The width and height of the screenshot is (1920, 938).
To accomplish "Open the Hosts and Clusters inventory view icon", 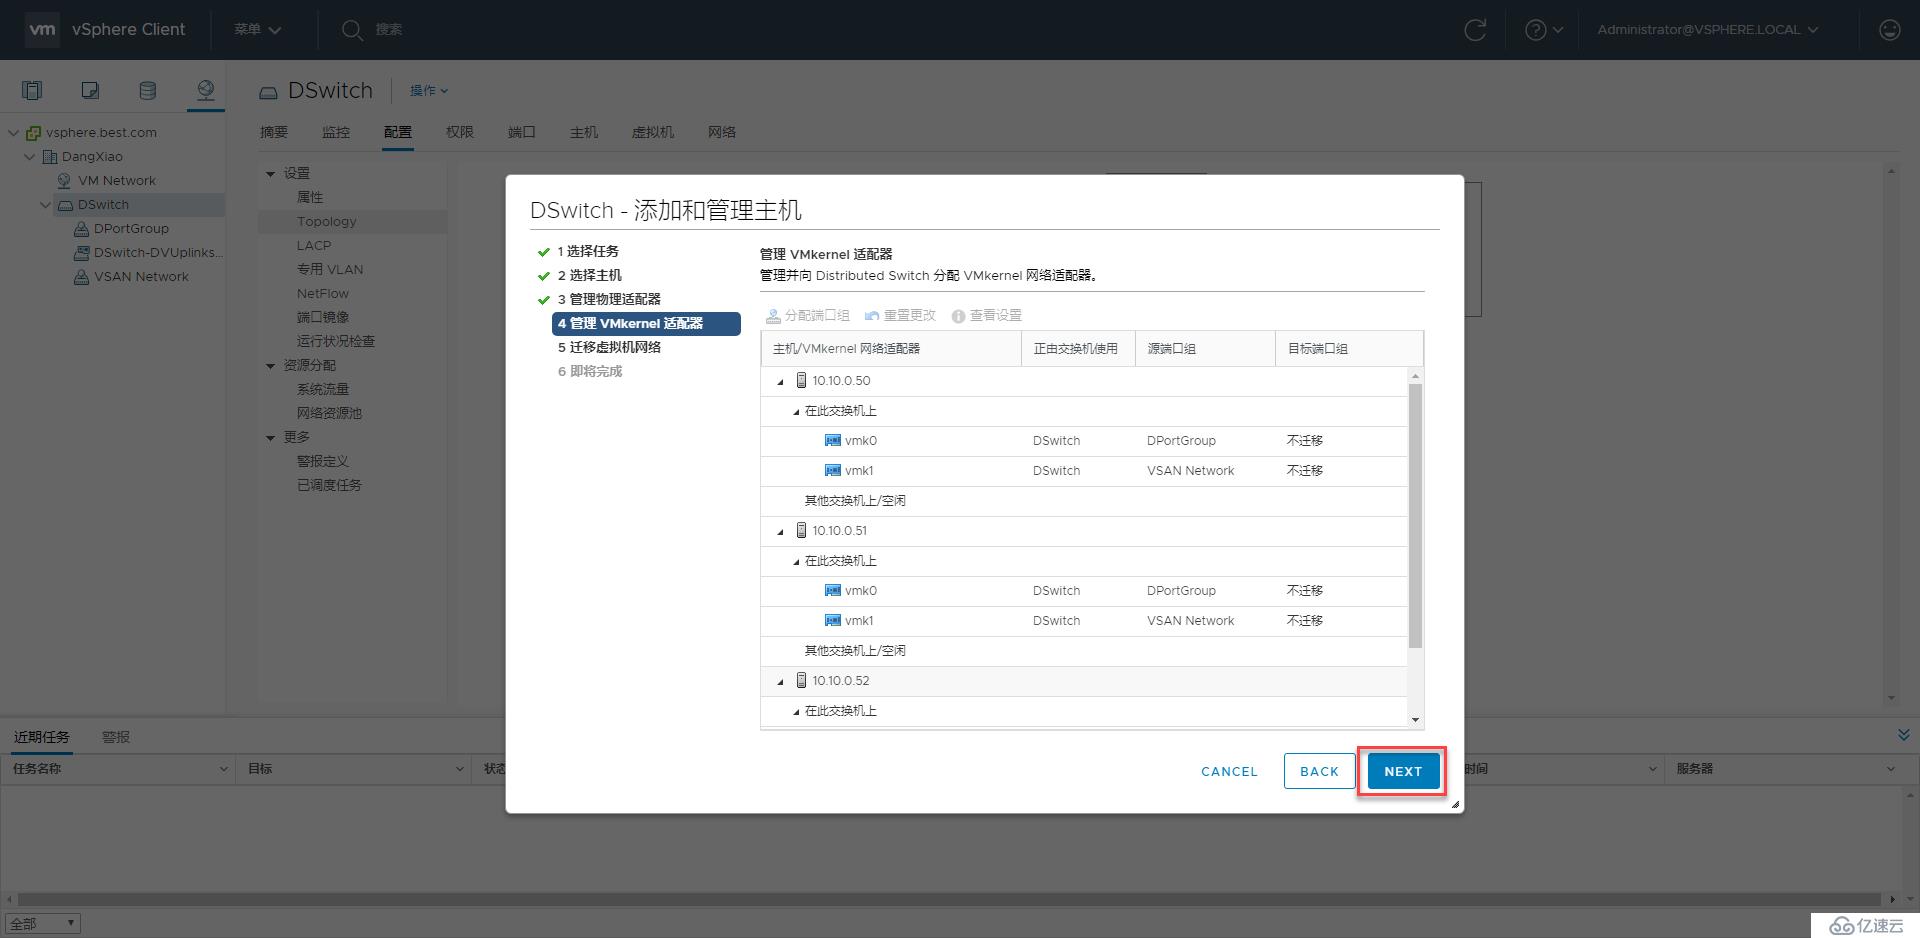I will click(x=32, y=91).
